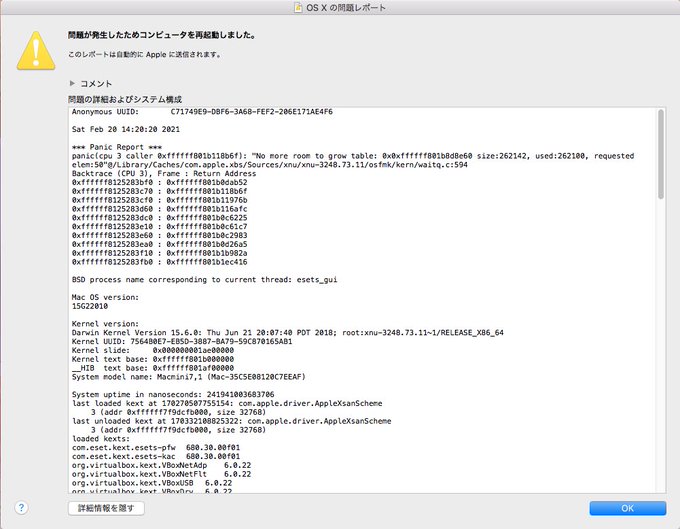Click the 'BSD process name' line with esets_gui
680x529 pixels.
tap(204, 280)
